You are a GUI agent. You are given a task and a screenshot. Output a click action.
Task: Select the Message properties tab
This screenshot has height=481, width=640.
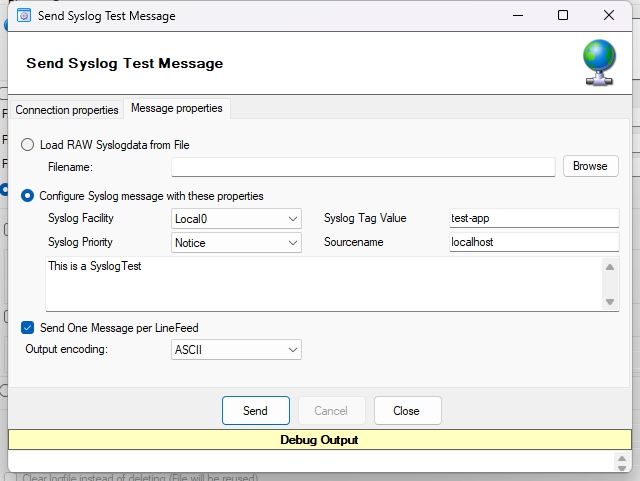click(x=177, y=108)
